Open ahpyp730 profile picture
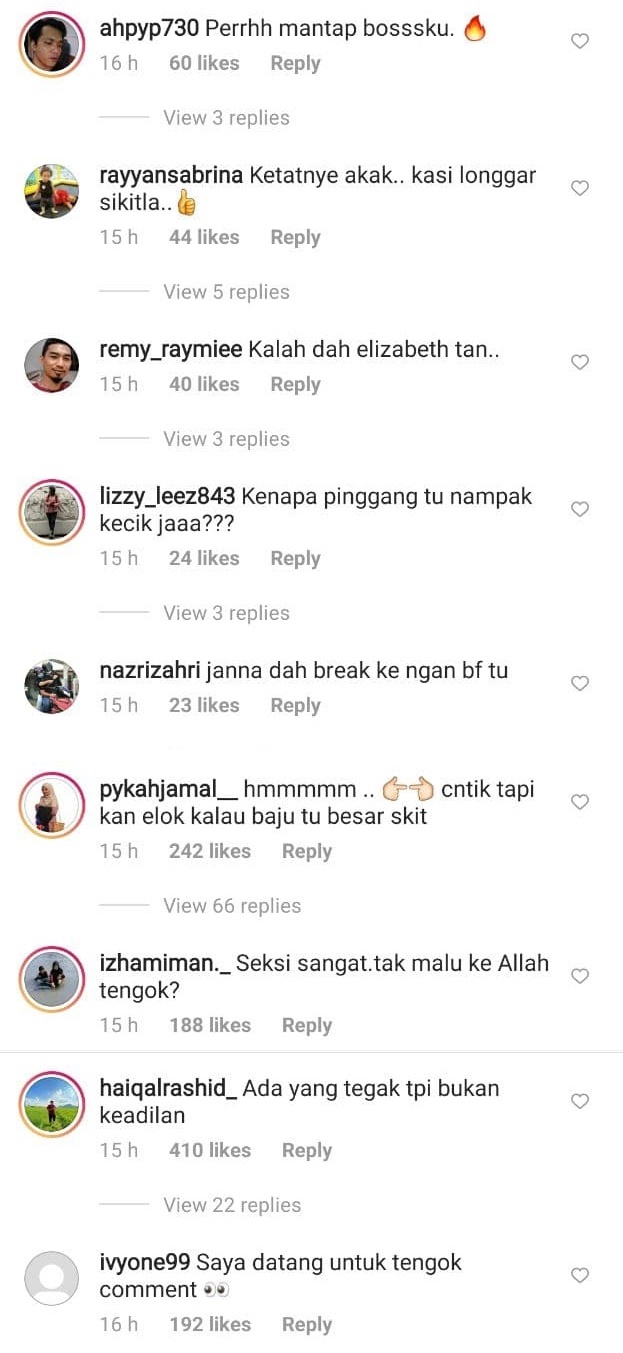 coord(51,44)
